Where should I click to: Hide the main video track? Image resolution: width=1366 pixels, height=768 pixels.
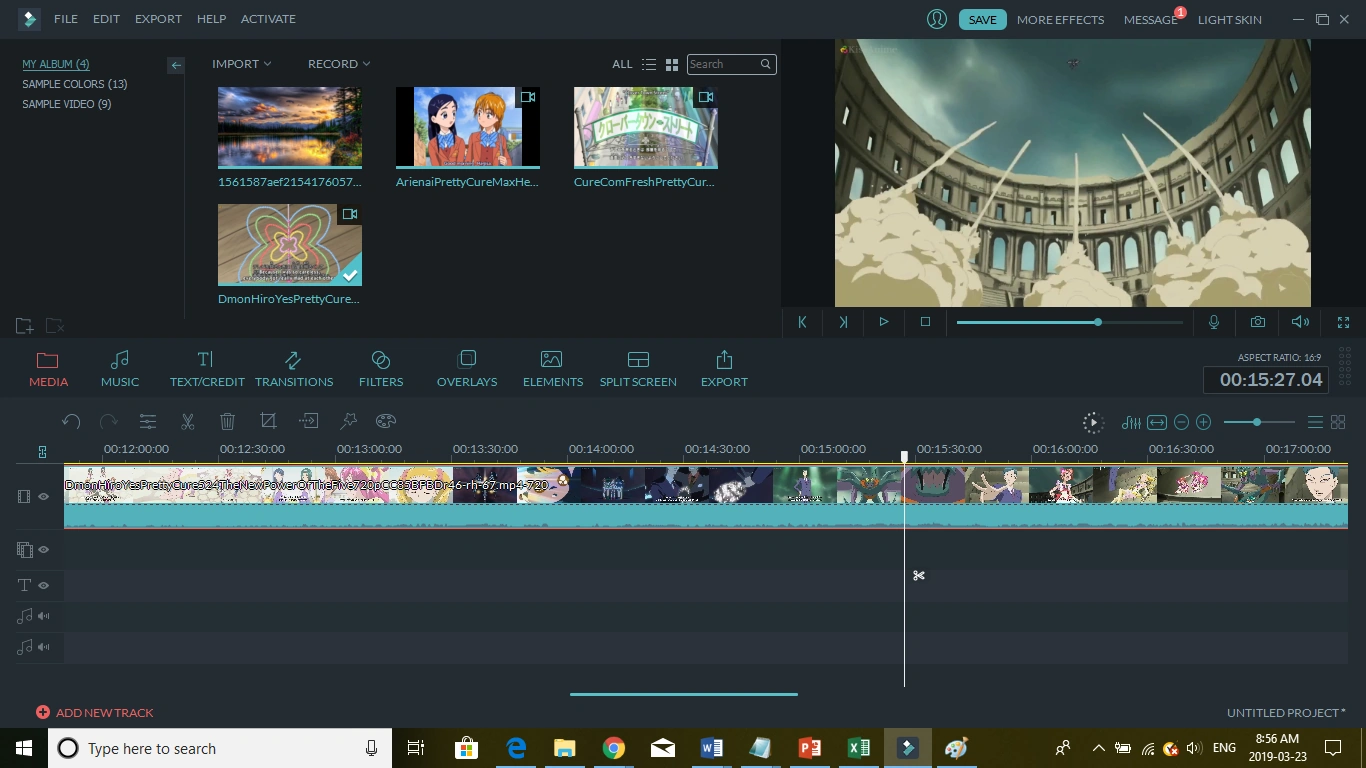tap(44, 496)
